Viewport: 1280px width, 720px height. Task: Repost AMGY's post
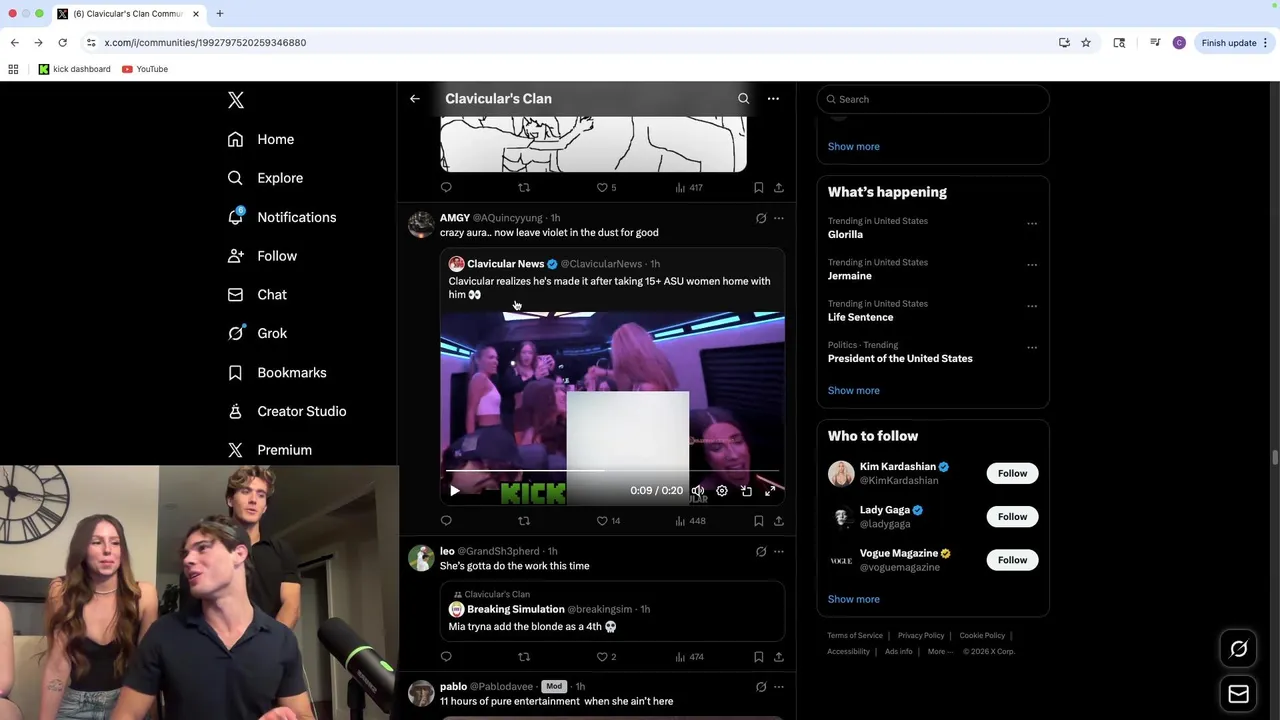click(524, 521)
